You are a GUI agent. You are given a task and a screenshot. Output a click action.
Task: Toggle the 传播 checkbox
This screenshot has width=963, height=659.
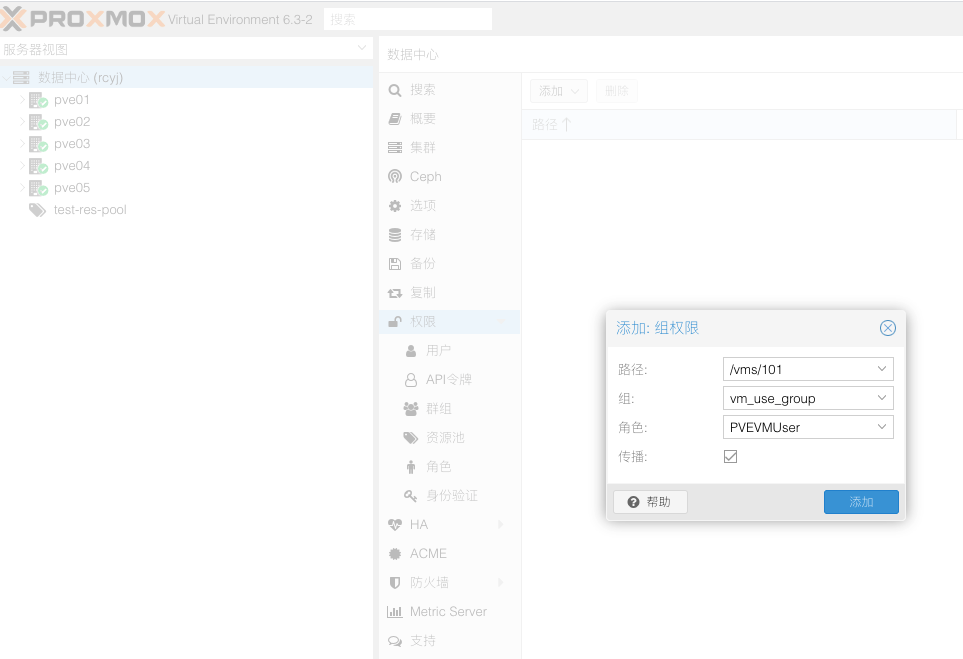pos(730,456)
